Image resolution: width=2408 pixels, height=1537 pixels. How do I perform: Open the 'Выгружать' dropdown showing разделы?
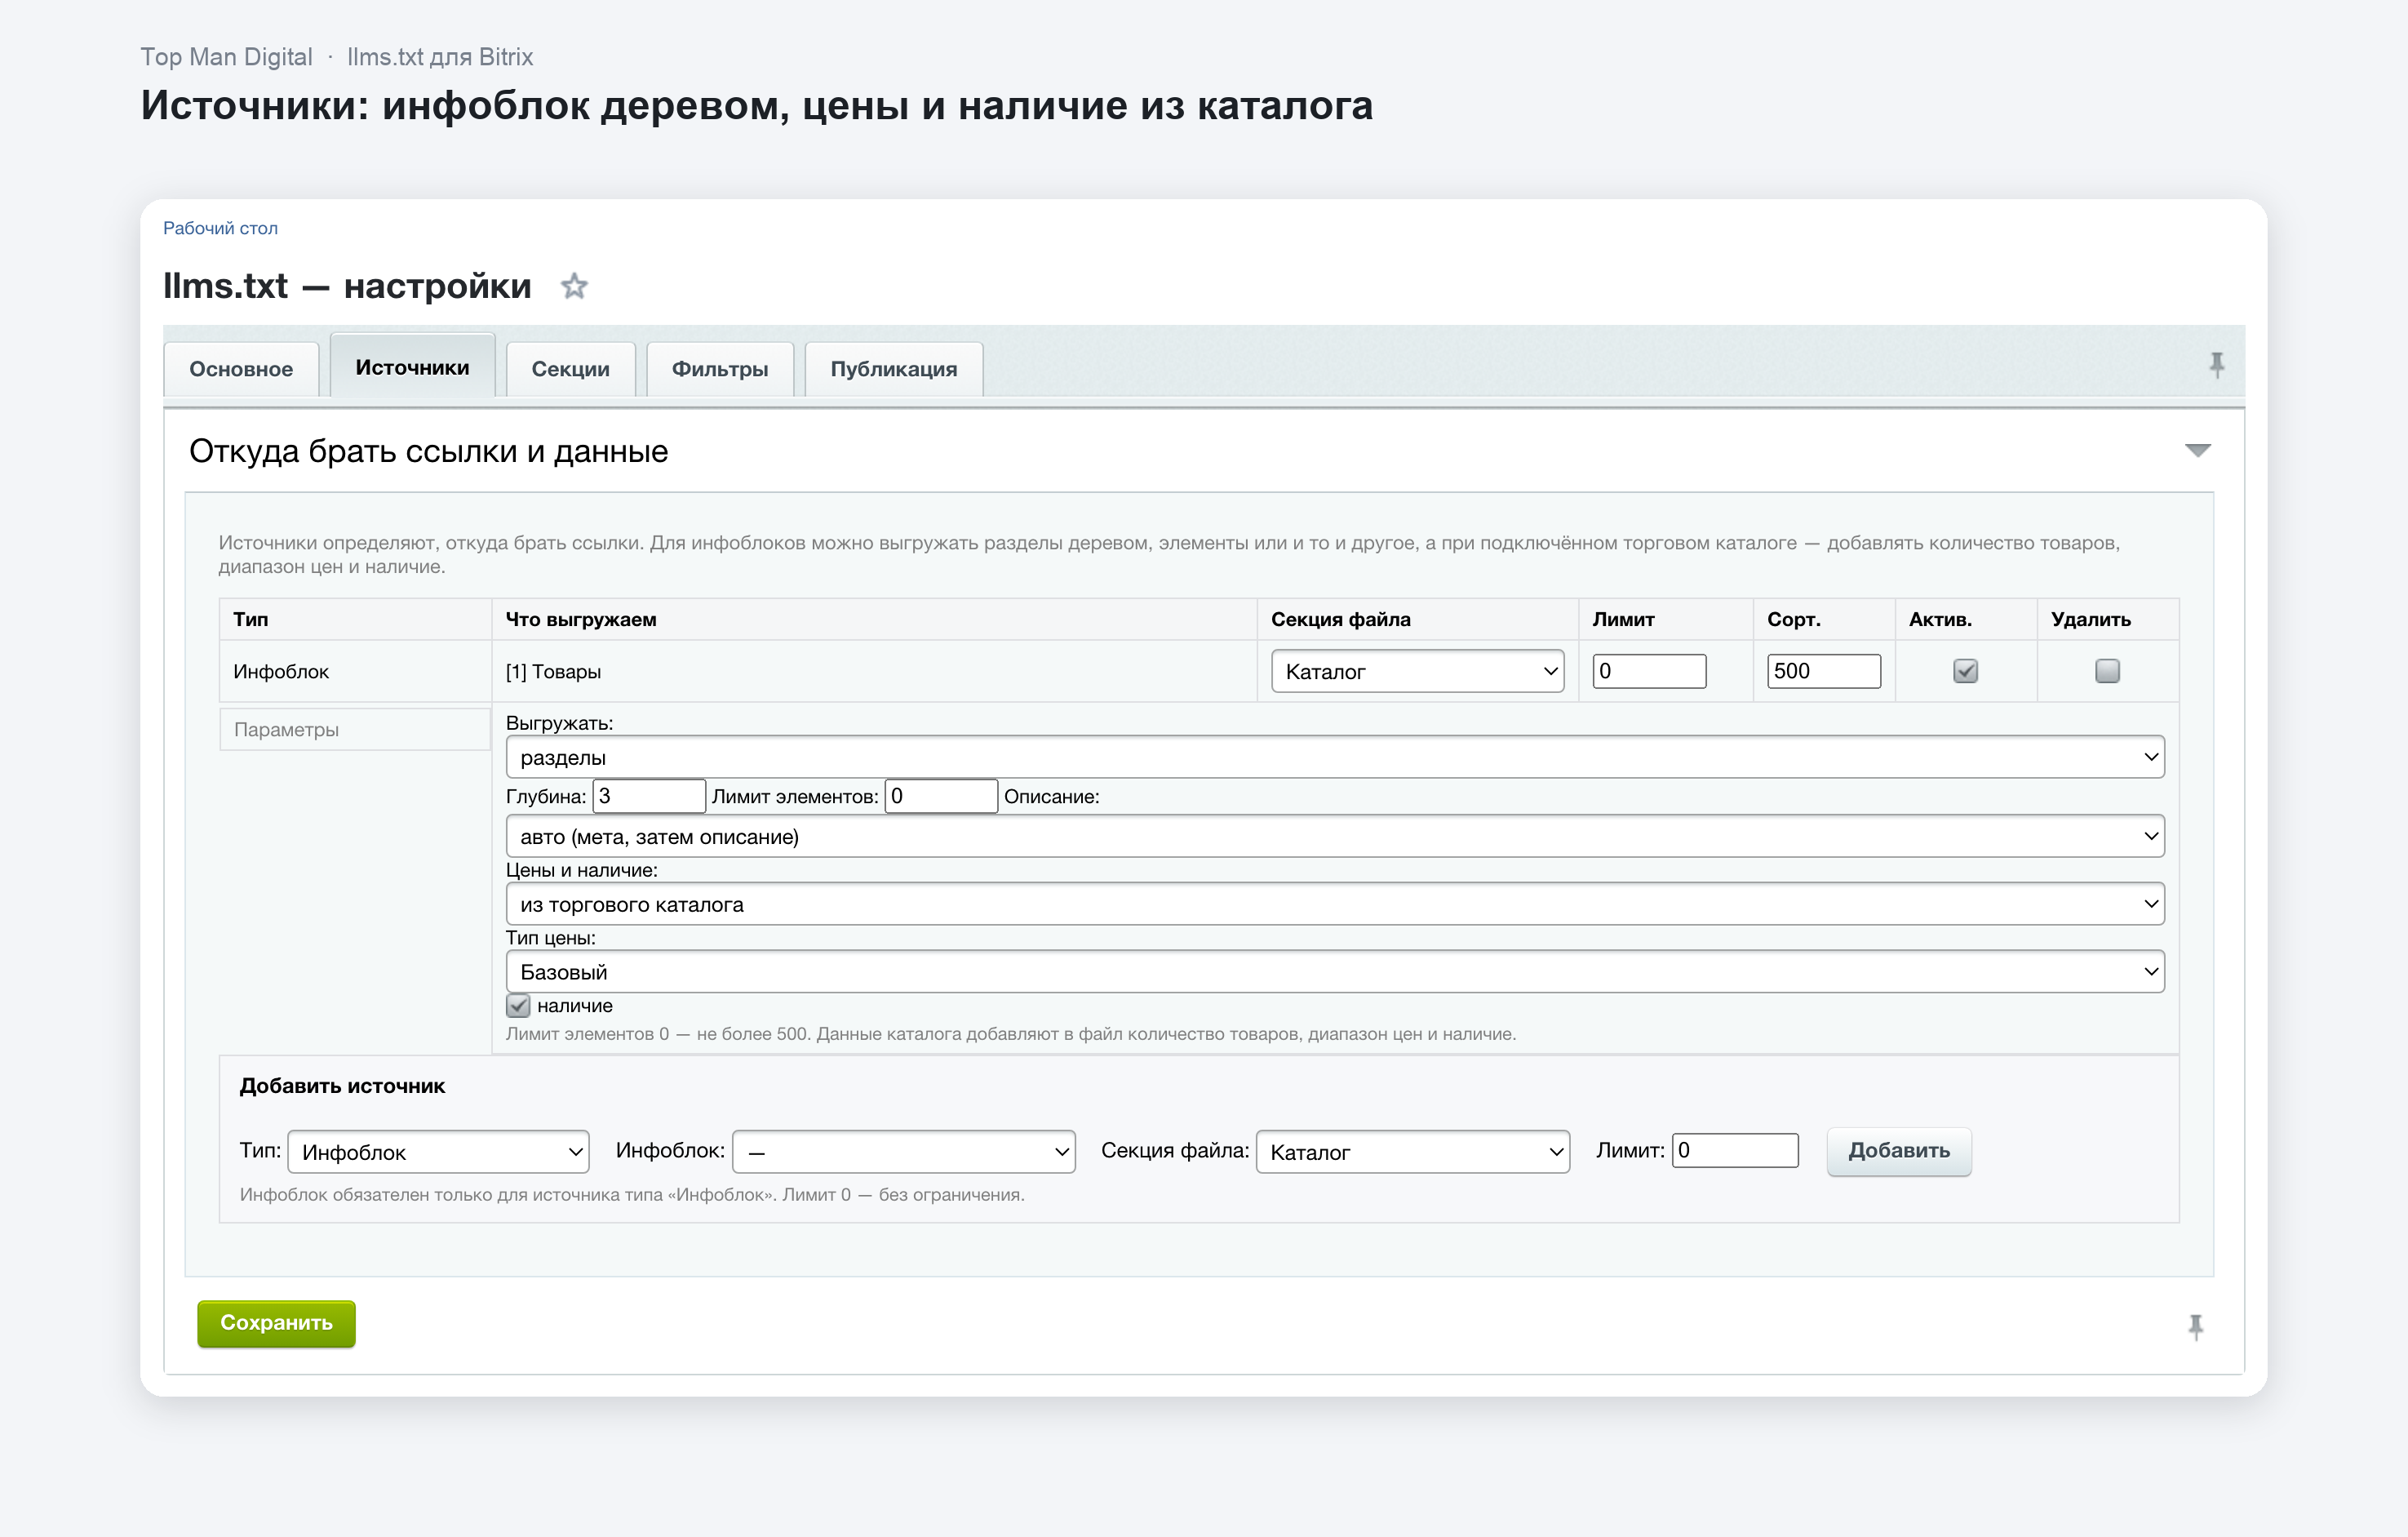(1335, 757)
